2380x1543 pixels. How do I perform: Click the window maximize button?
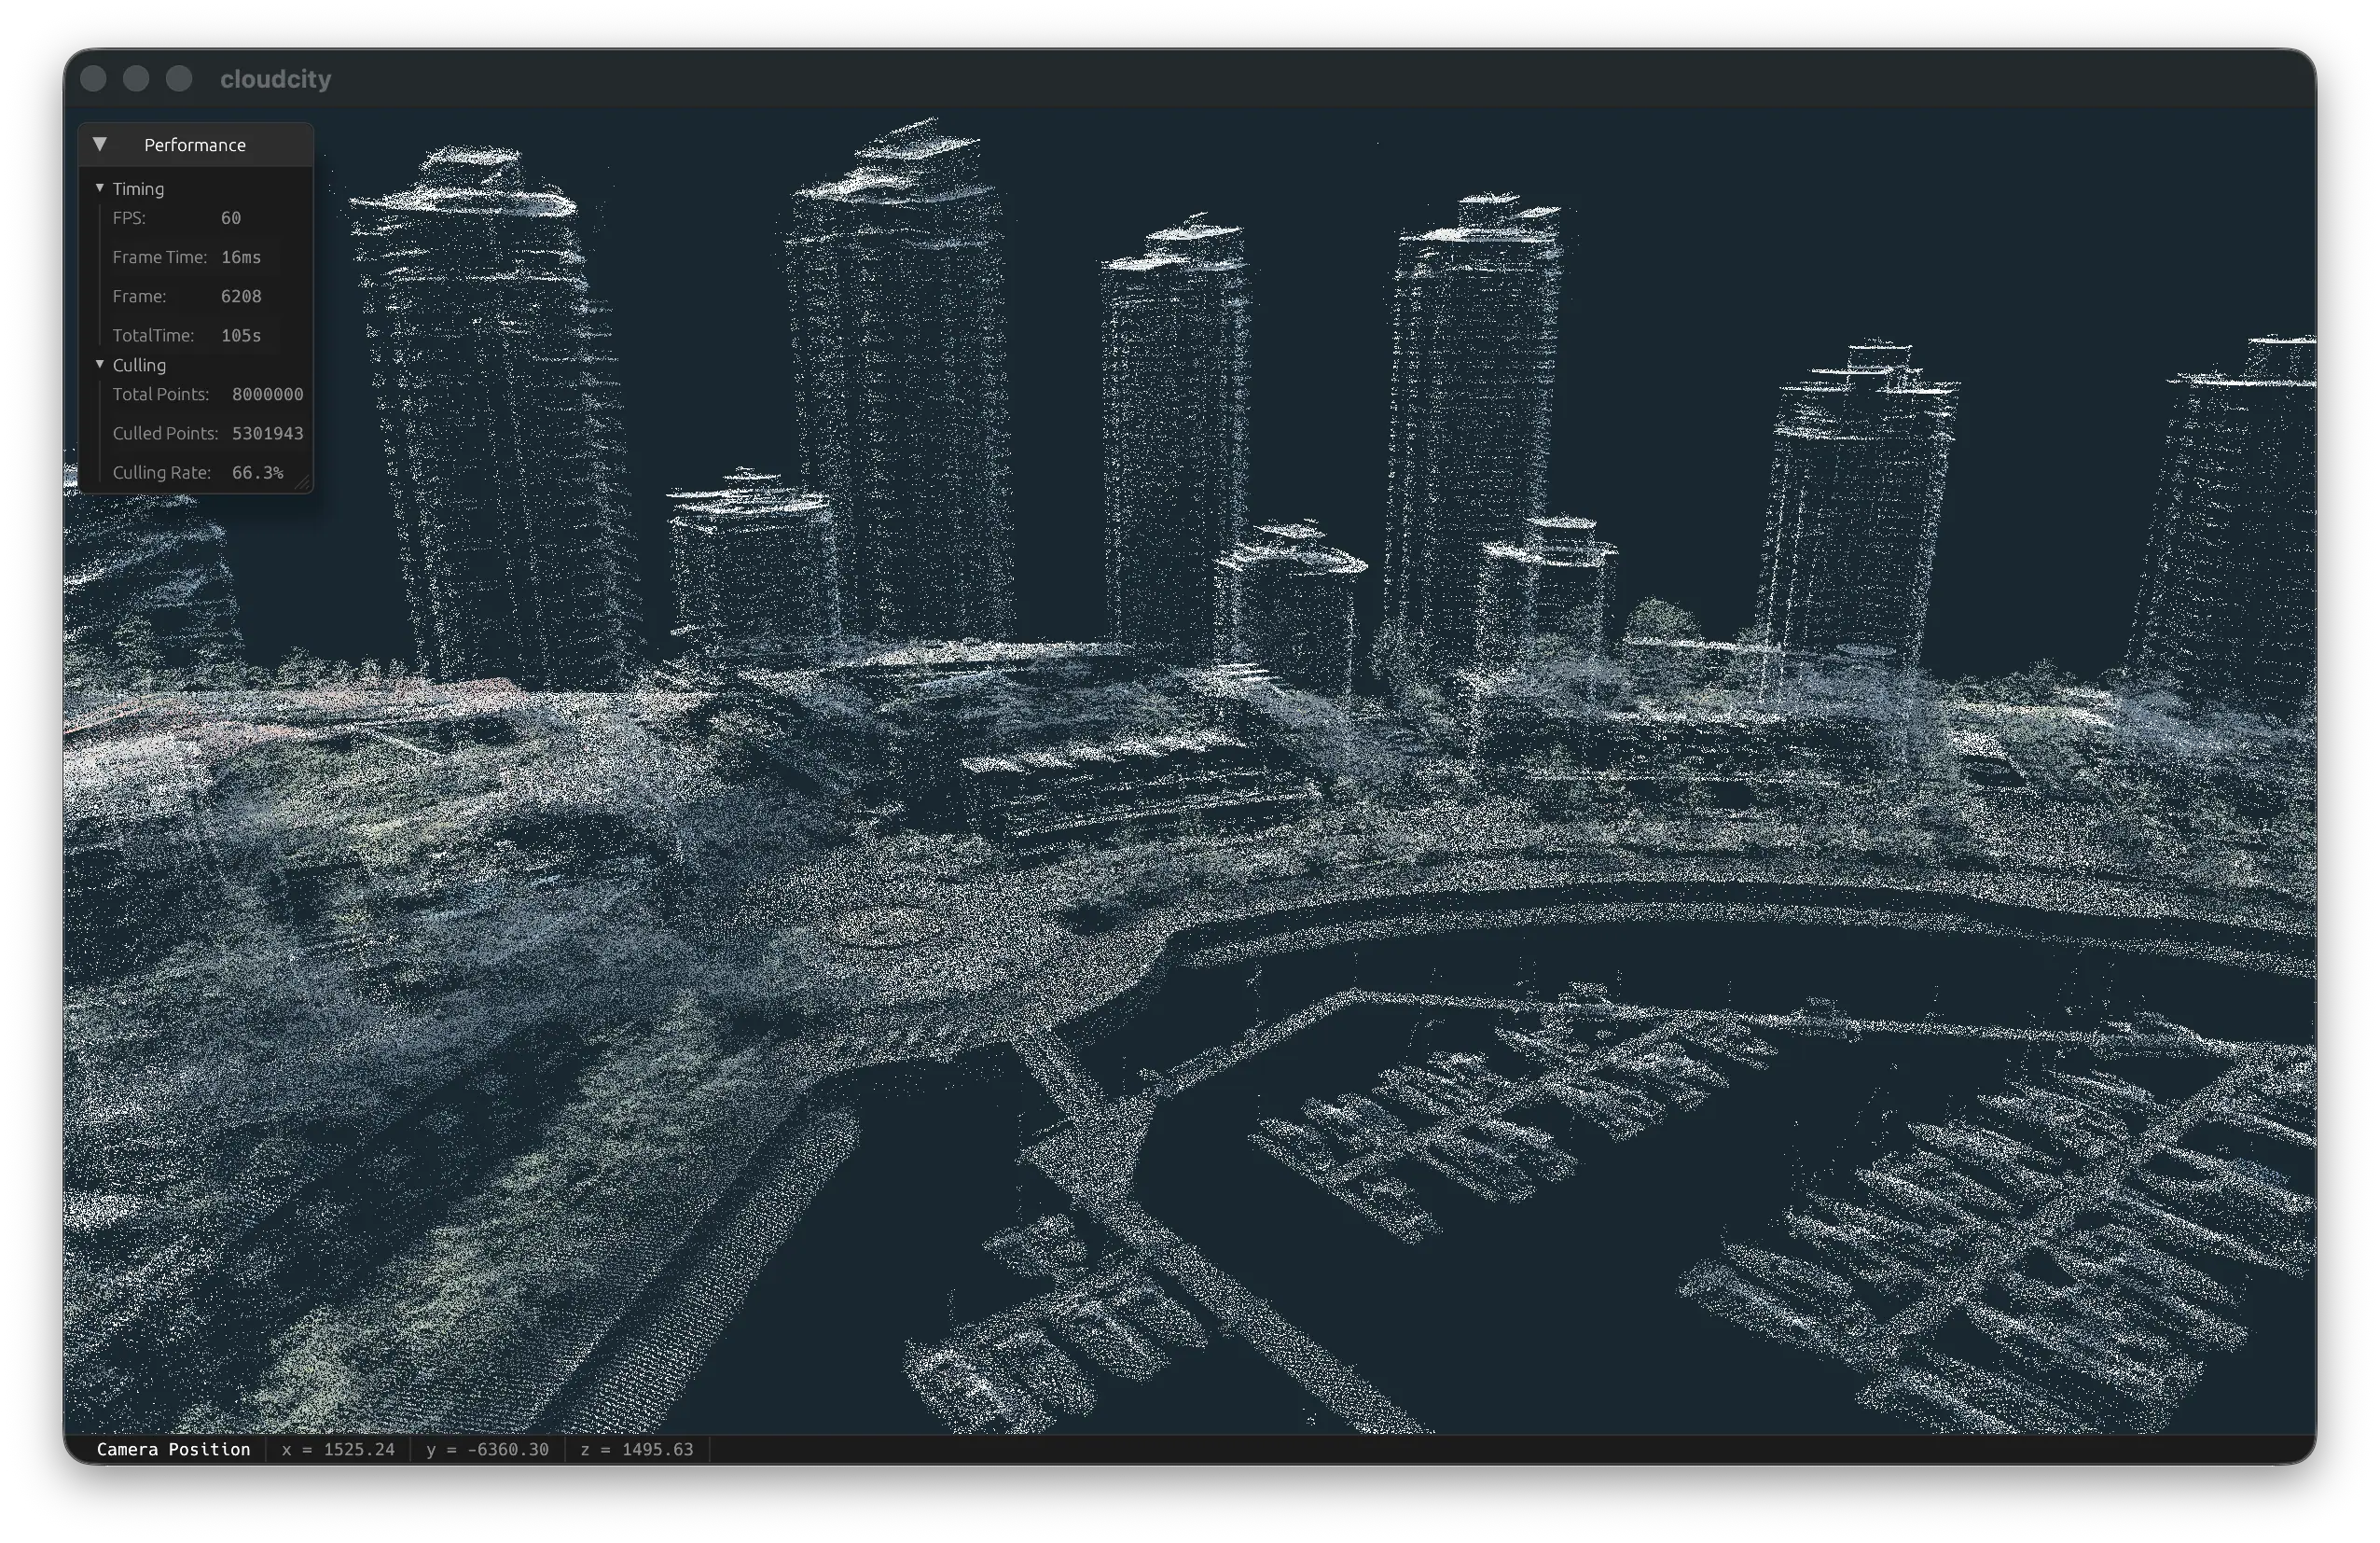coord(179,79)
